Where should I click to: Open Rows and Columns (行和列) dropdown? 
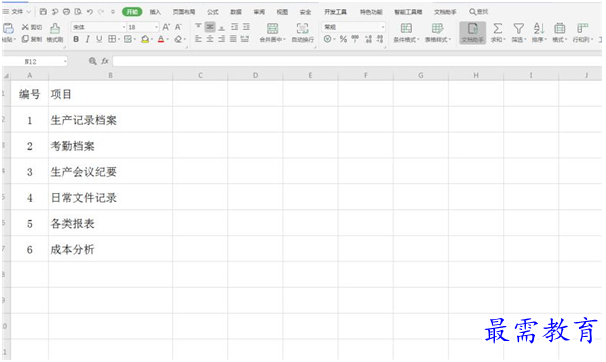[582, 32]
